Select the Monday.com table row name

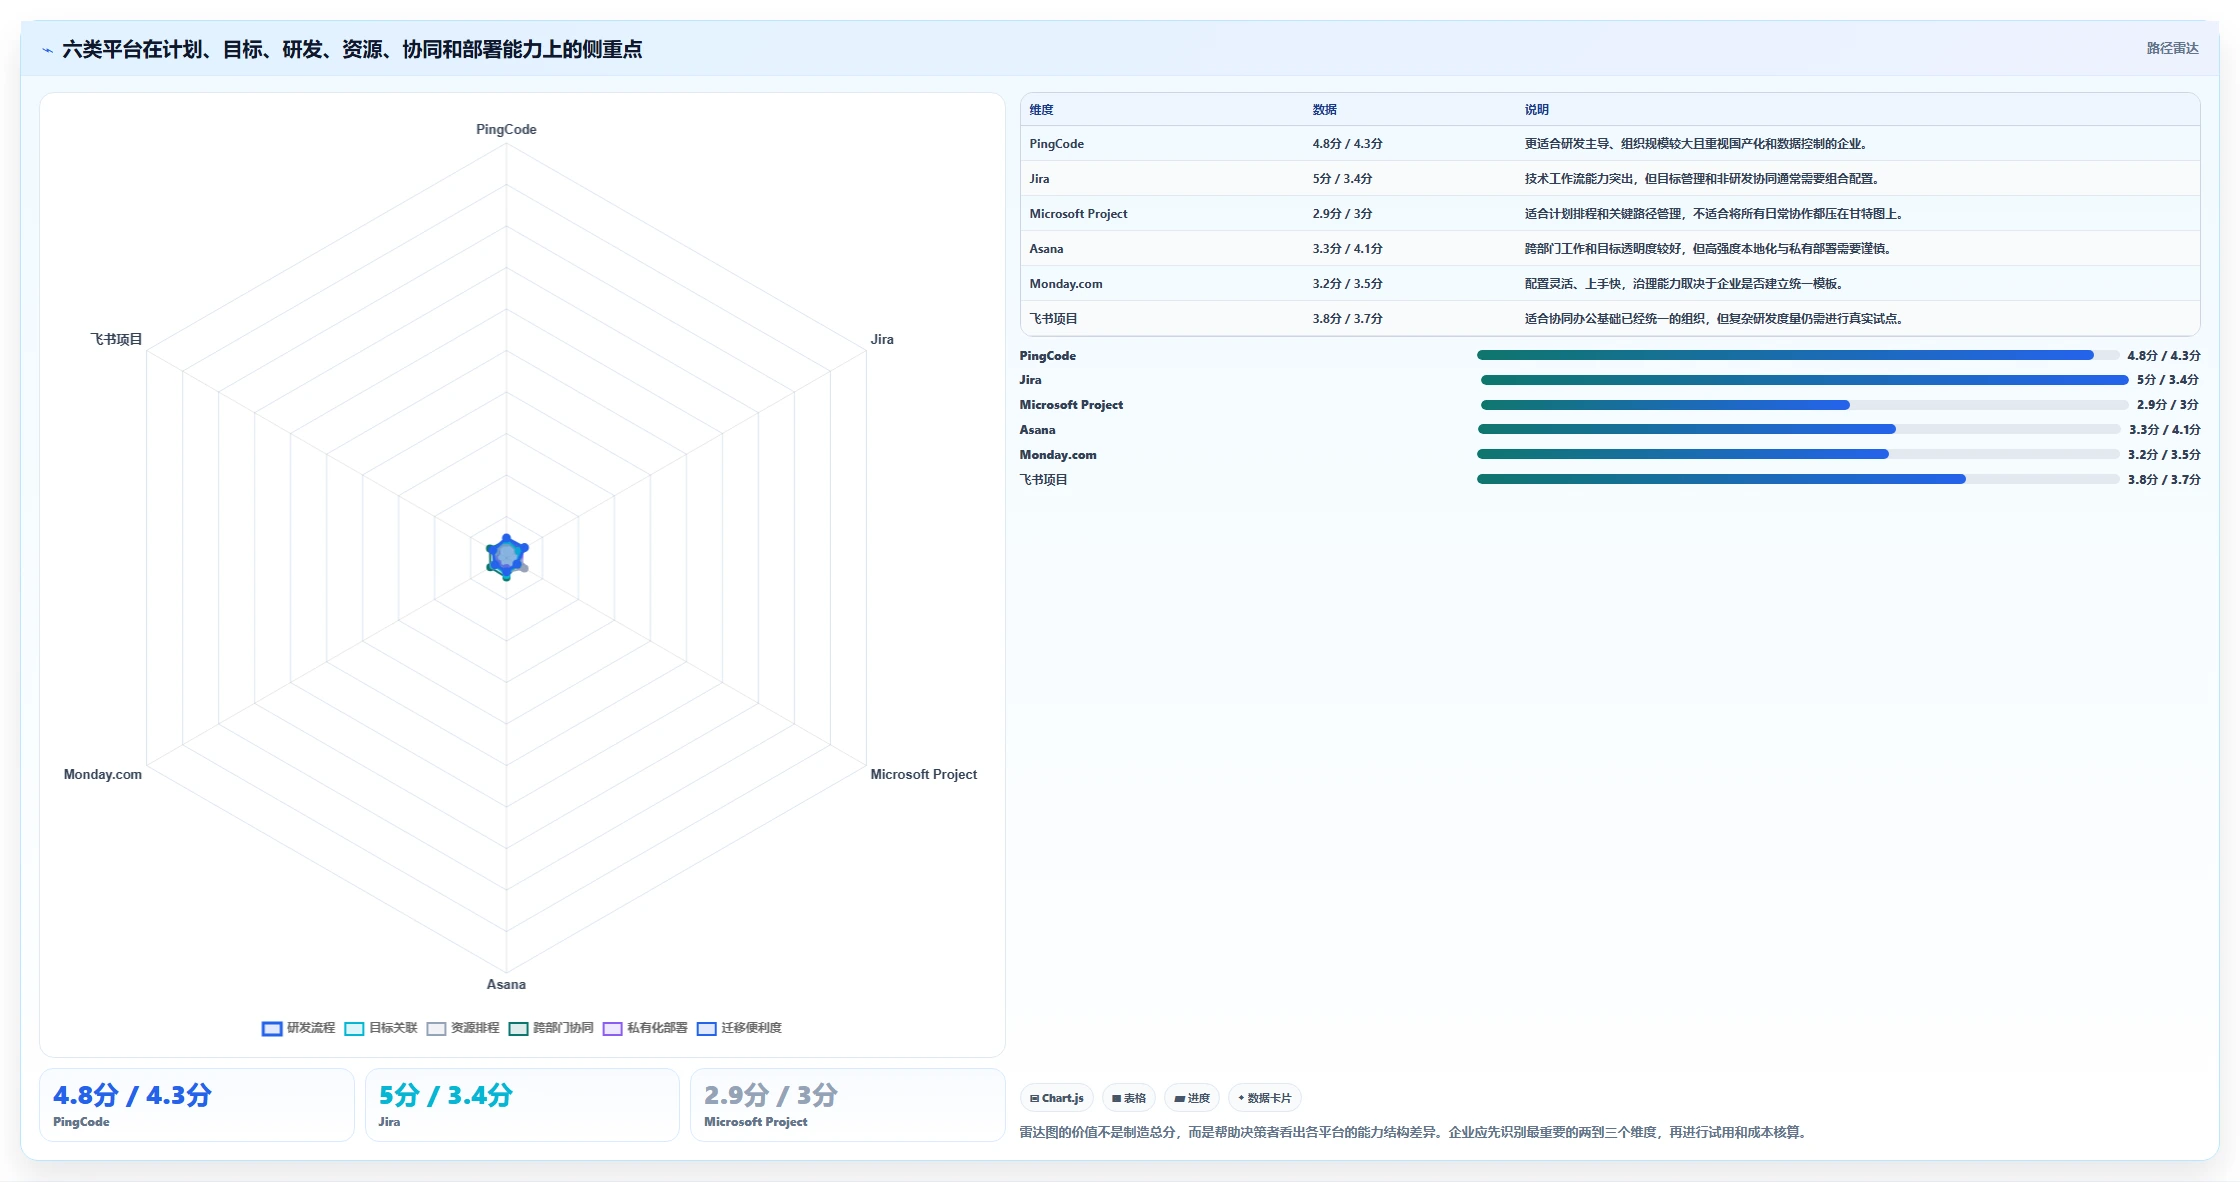click(x=1066, y=284)
